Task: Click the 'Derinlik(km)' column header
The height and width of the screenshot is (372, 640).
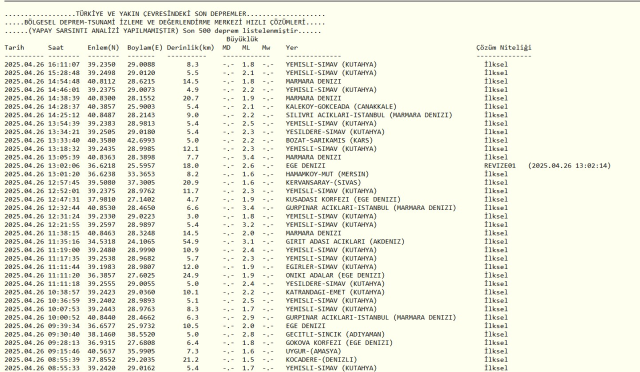Action: pos(190,48)
